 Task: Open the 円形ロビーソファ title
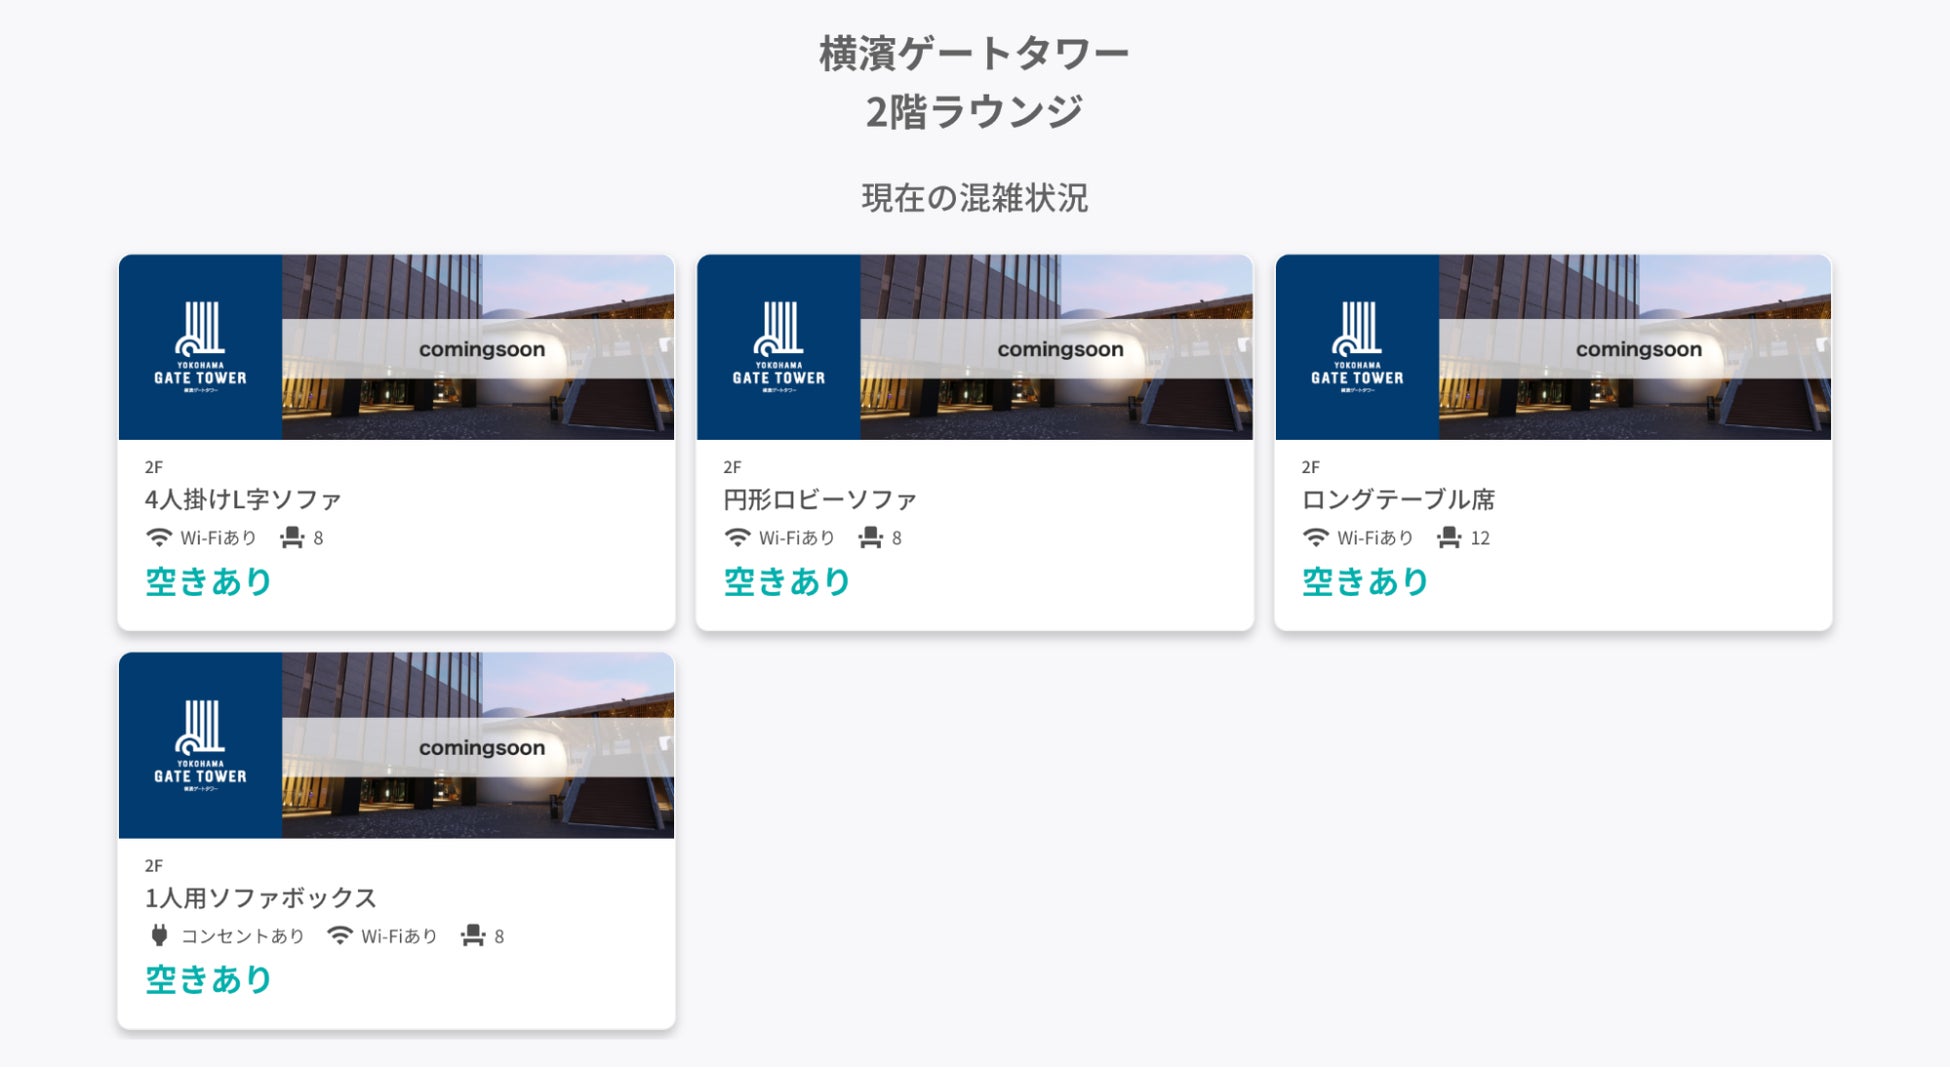click(x=820, y=499)
